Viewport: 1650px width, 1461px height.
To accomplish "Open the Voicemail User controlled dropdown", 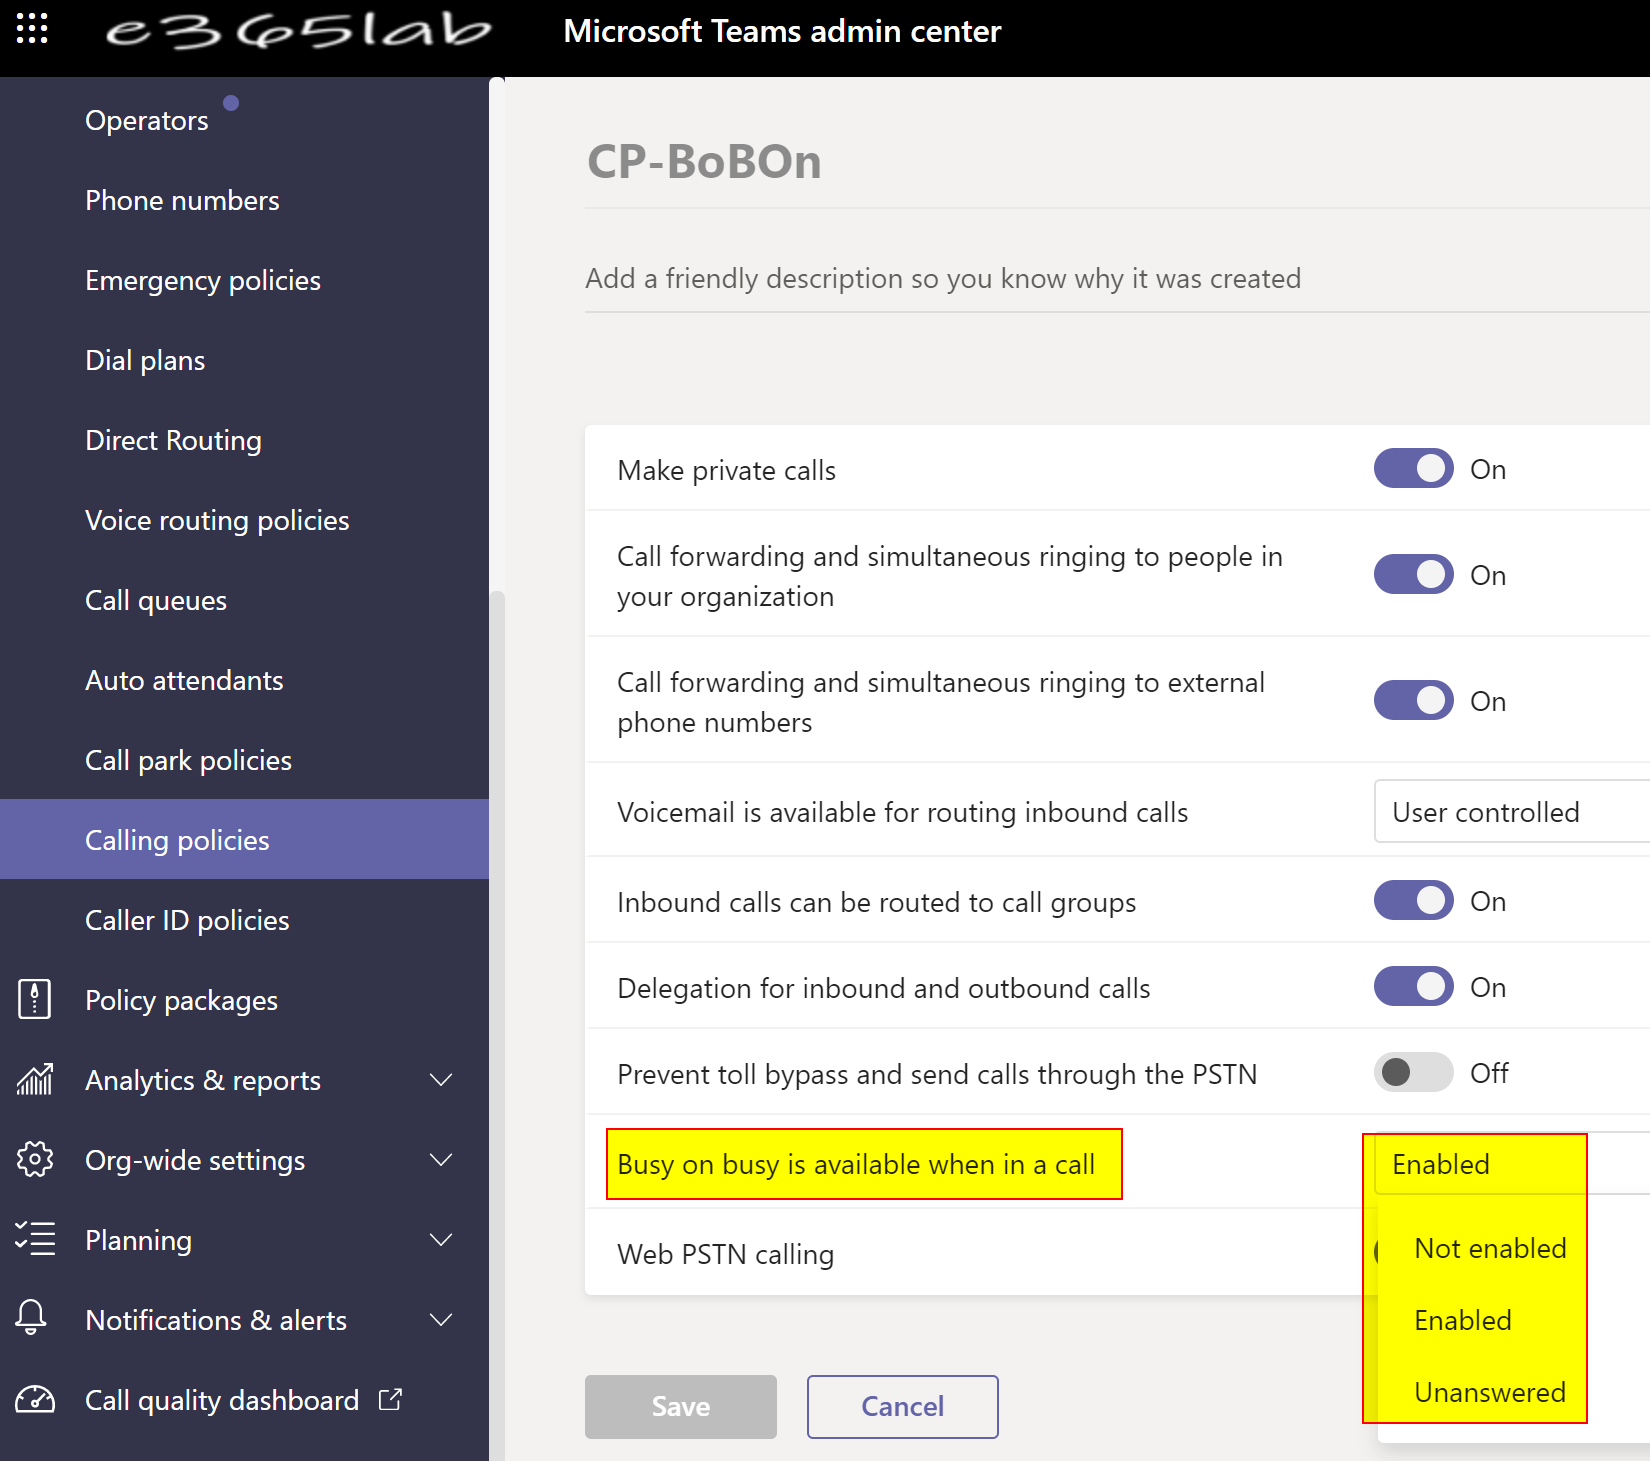I will click(x=1510, y=812).
